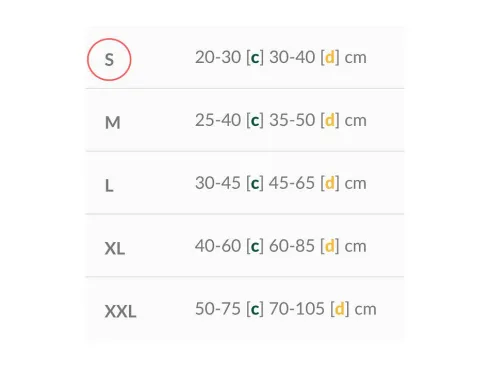
Task: Click the 20-30 measurement text
Action: [218, 57]
